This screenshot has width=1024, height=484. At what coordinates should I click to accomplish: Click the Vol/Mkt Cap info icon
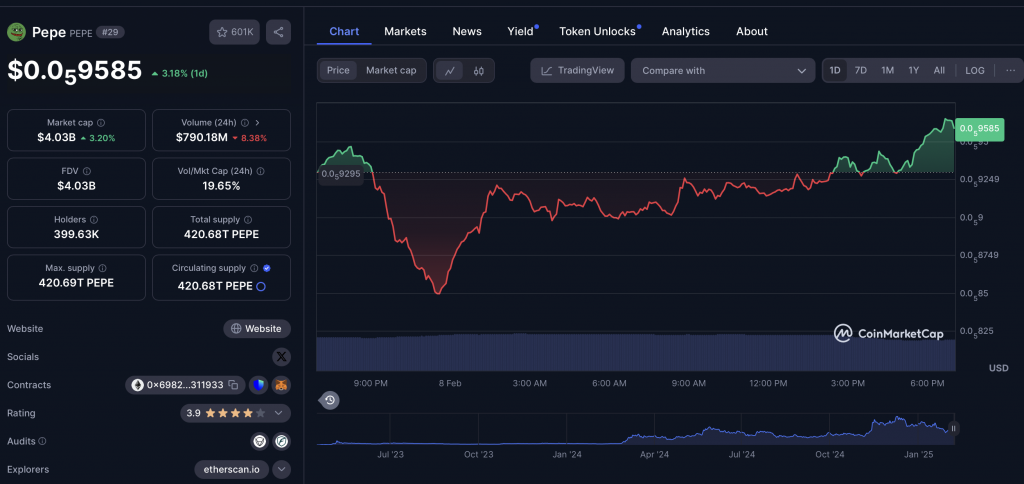point(261,171)
